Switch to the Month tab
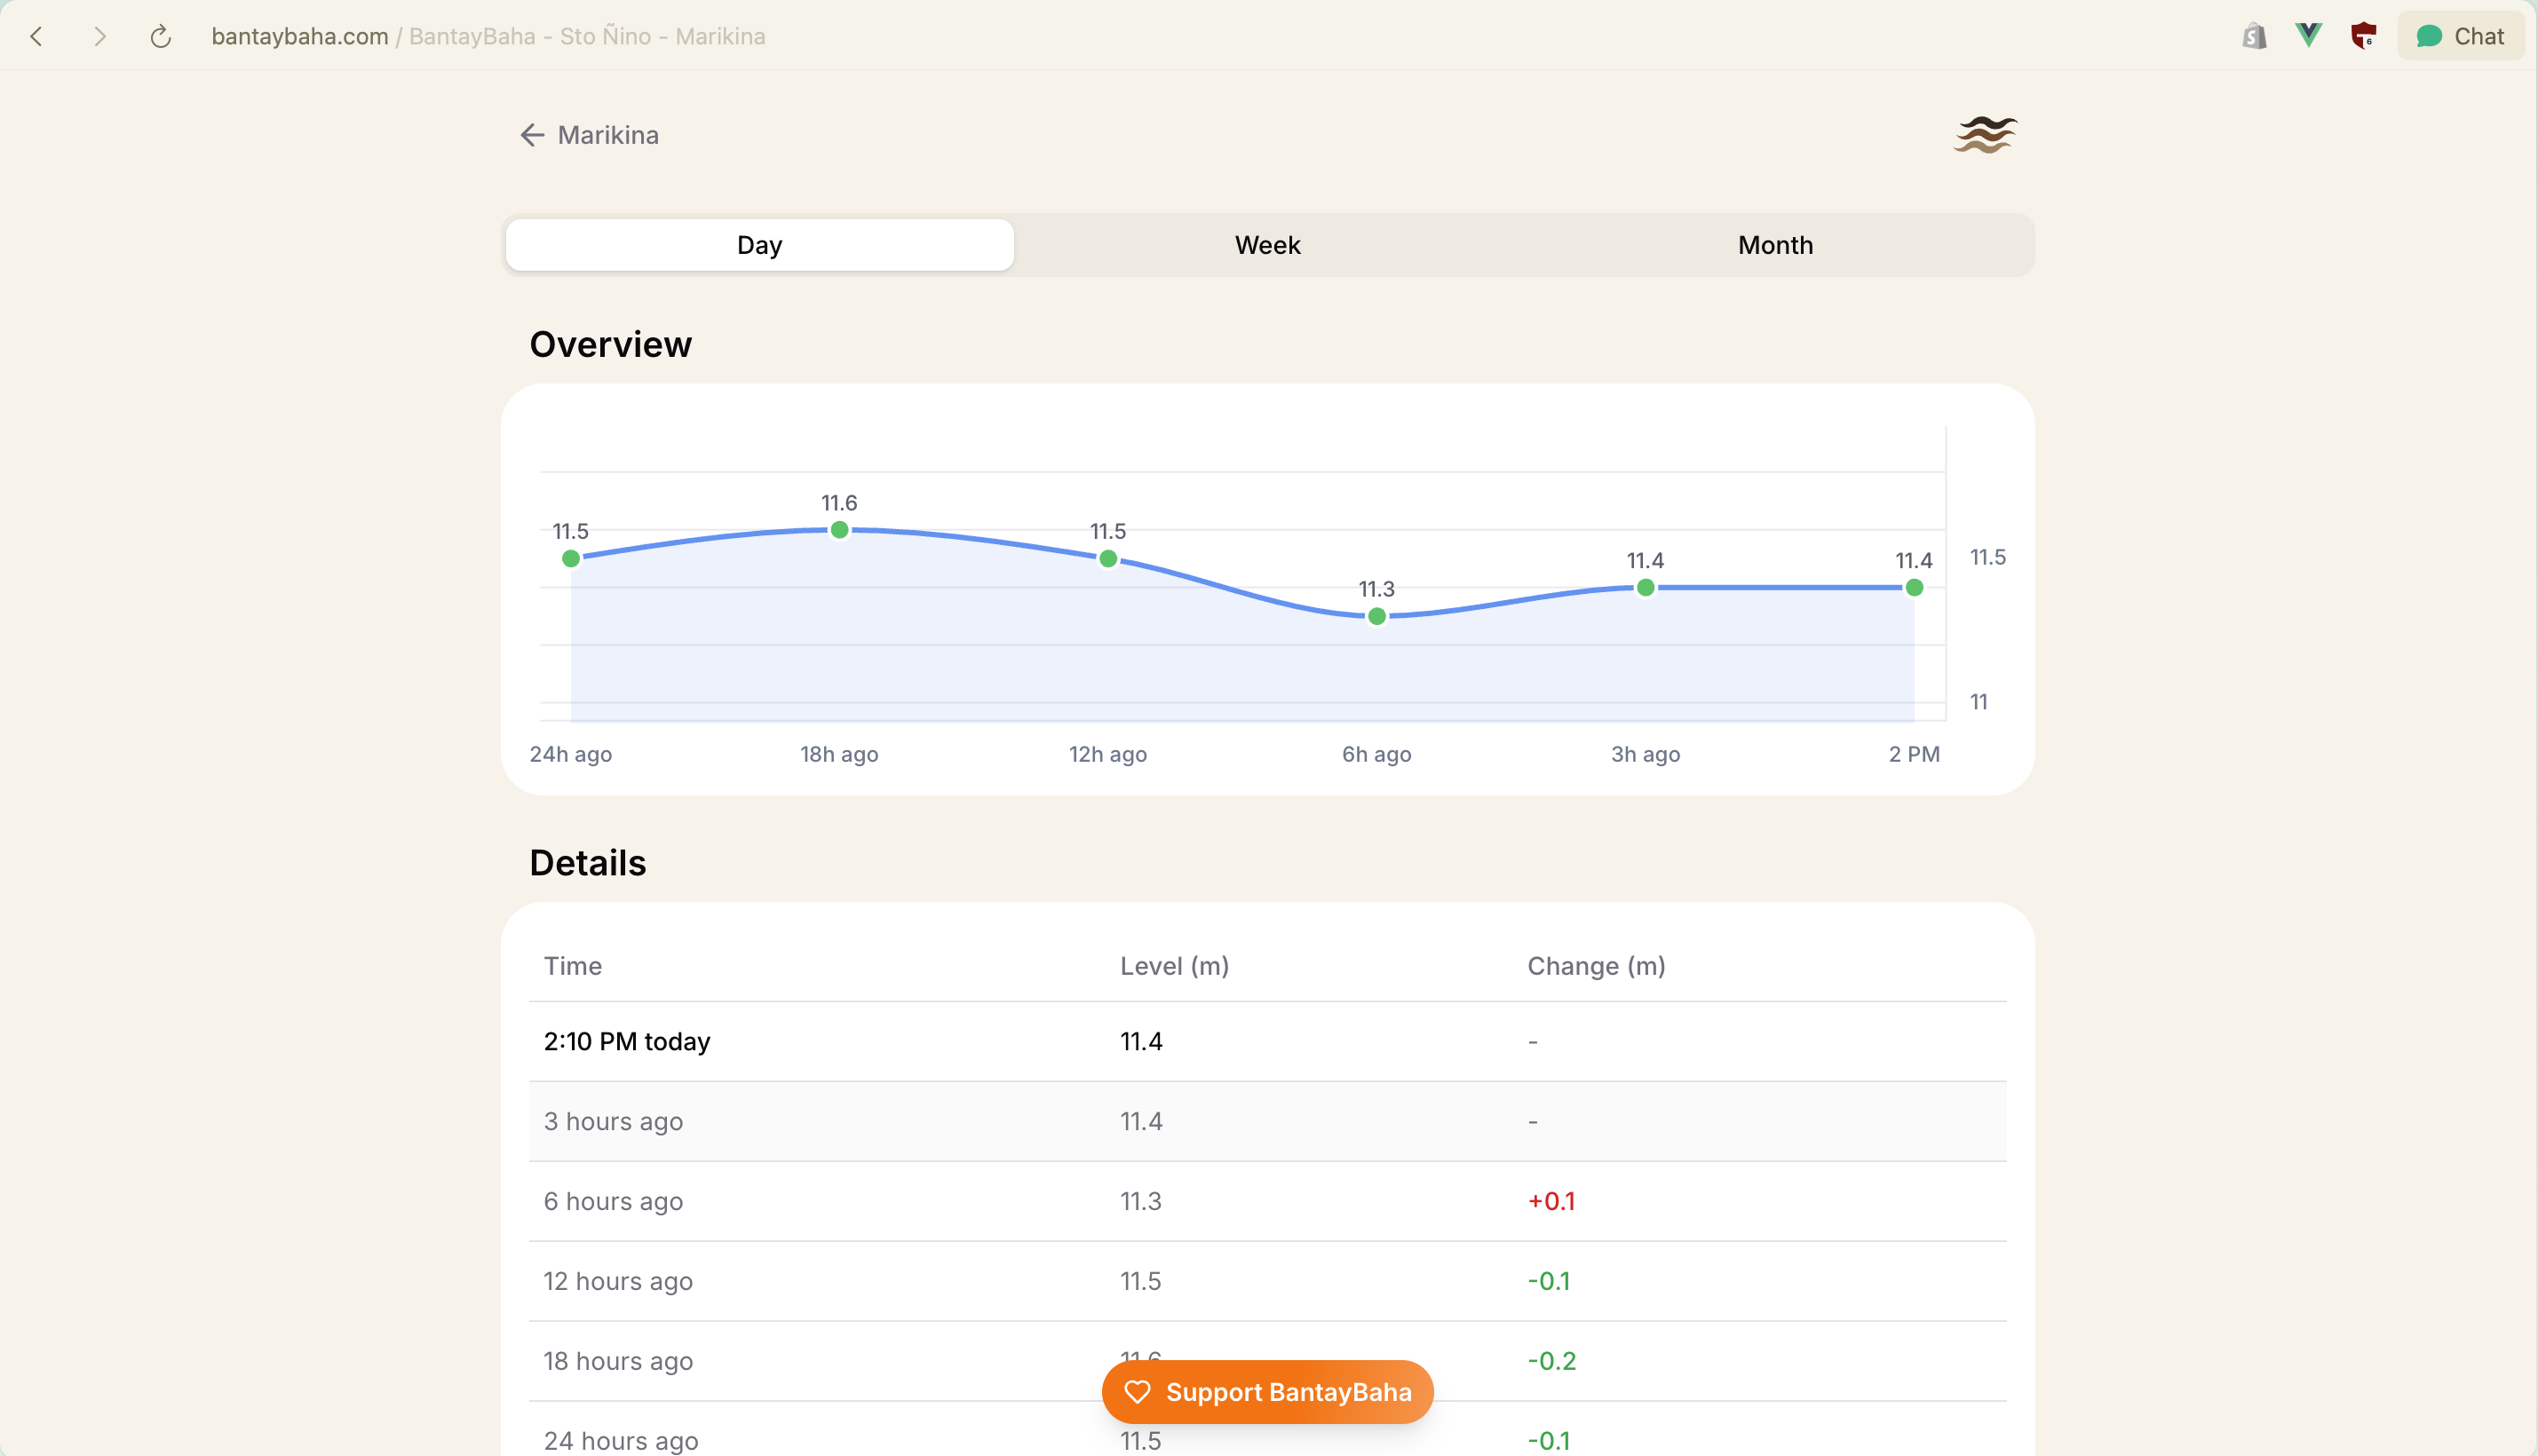Viewport: 2538px width, 1456px height. tap(1774, 245)
